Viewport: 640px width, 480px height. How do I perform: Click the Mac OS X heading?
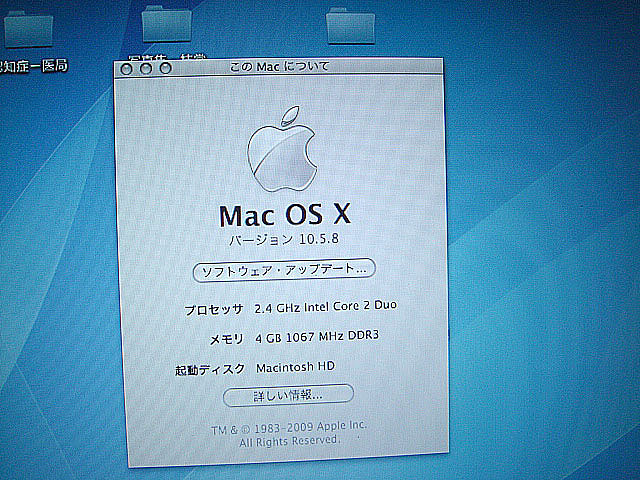(x=285, y=215)
